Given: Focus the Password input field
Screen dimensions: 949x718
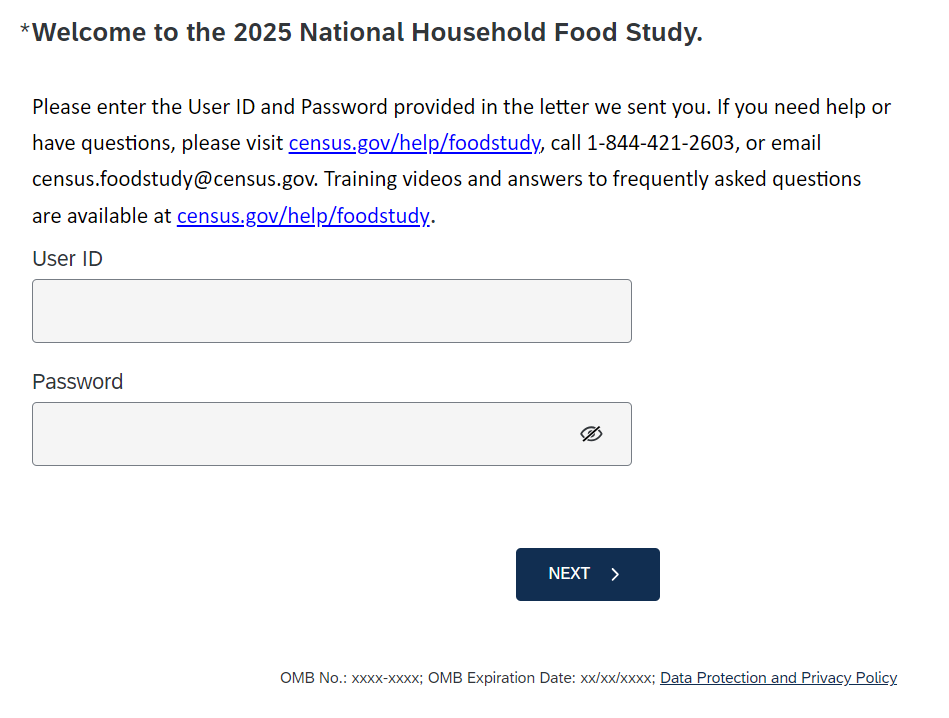Looking at the screenshot, I should (300, 434).
